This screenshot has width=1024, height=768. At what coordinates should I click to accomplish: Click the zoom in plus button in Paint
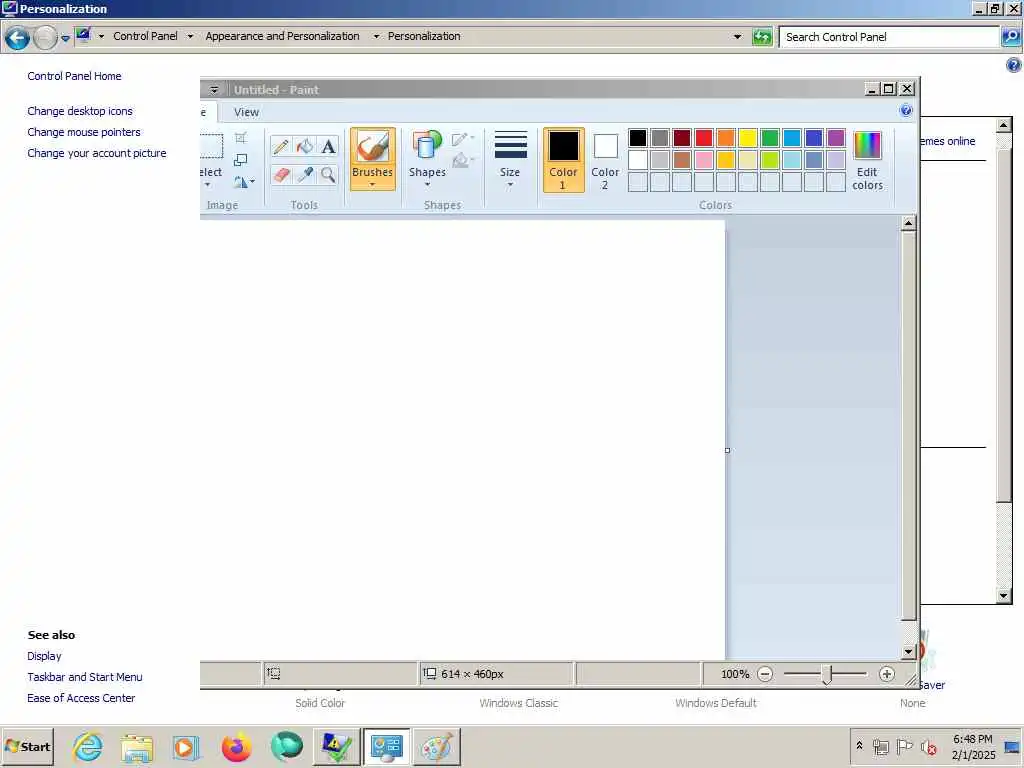tap(886, 674)
